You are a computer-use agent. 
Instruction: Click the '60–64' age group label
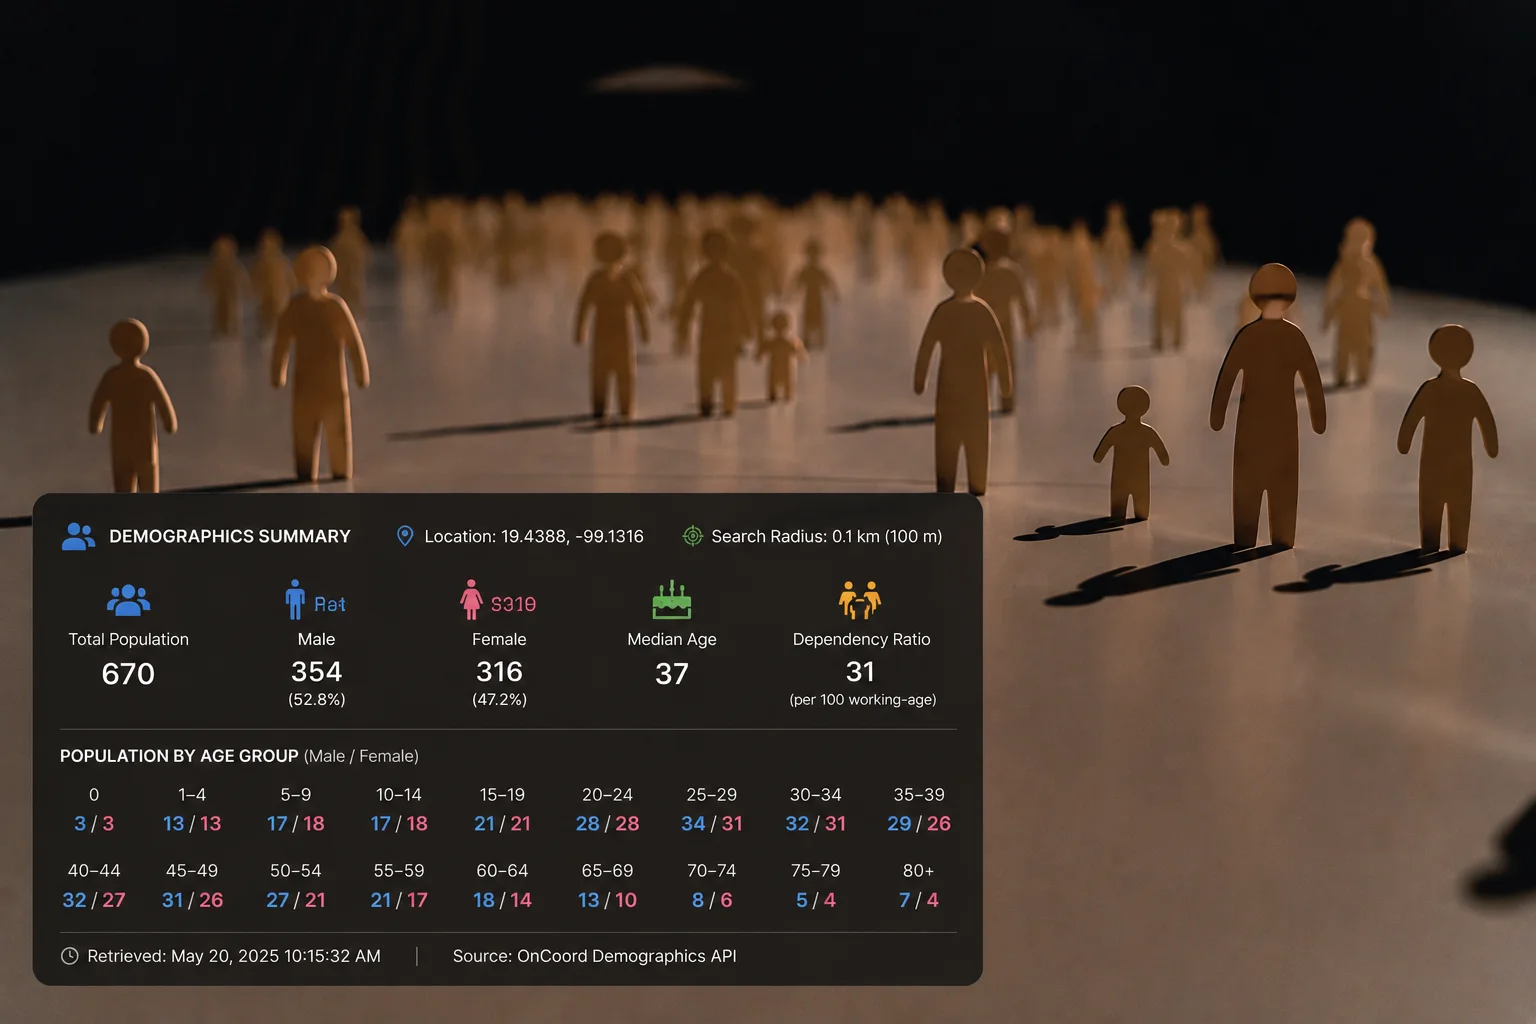502,871
